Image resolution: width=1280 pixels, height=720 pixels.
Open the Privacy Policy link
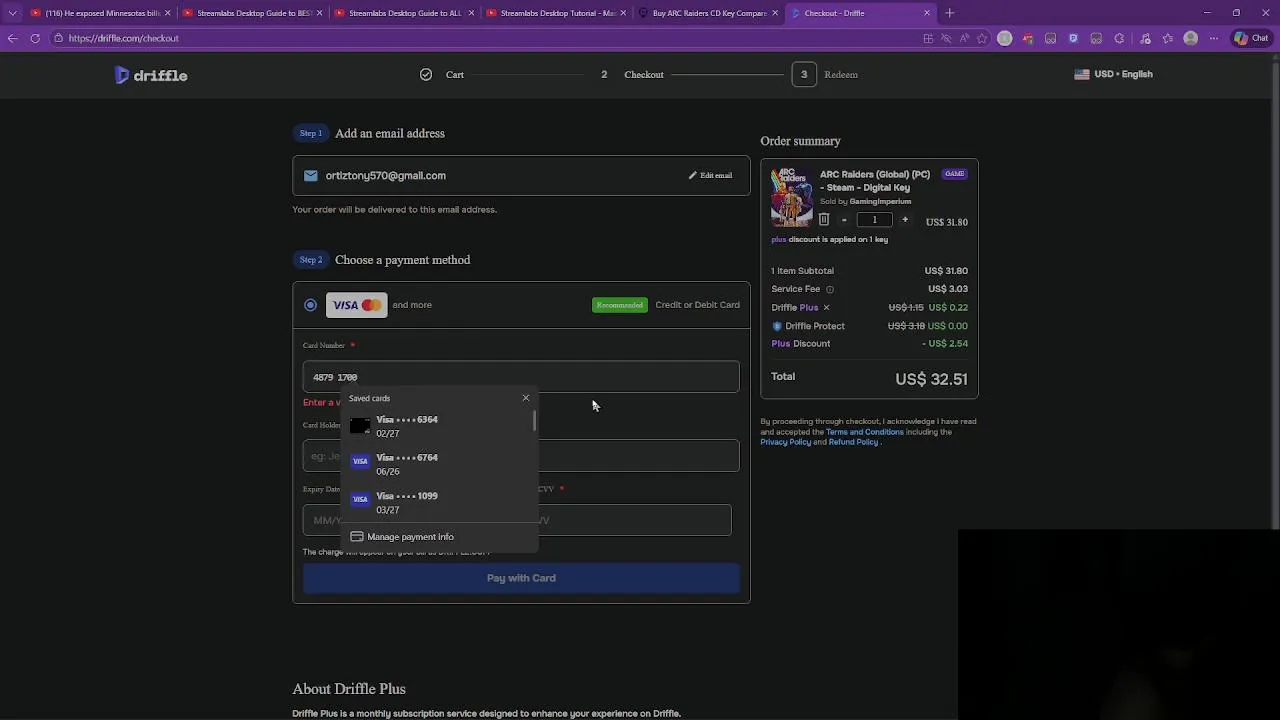click(x=786, y=442)
